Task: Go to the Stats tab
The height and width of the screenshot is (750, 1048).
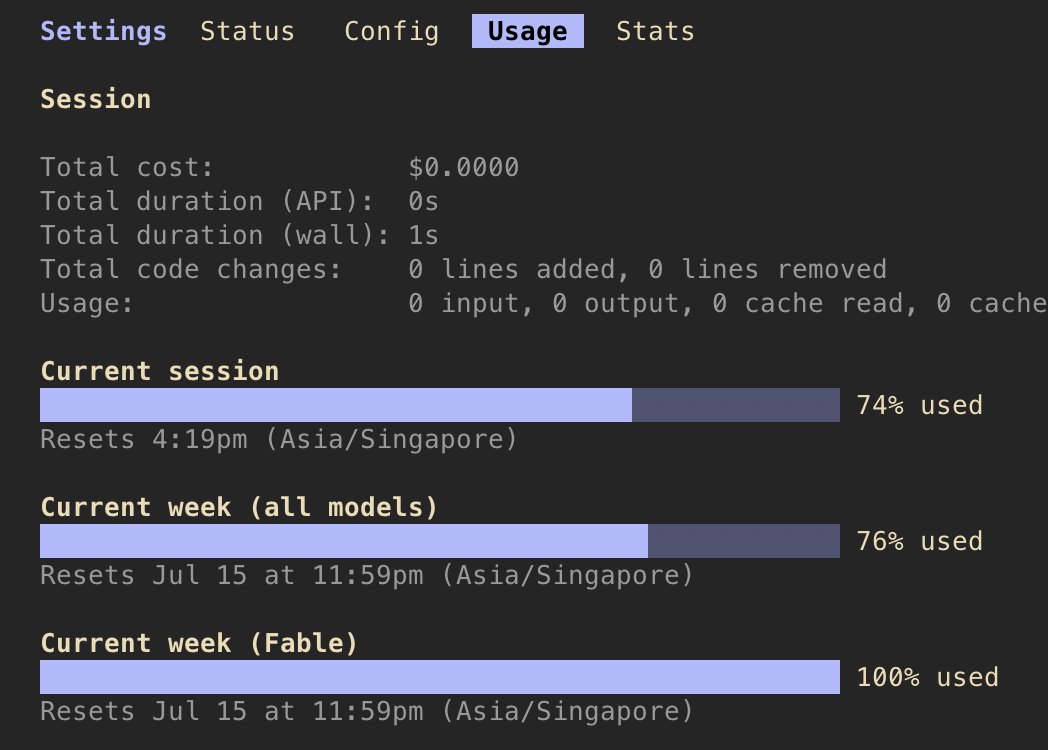Action: click(x=655, y=31)
